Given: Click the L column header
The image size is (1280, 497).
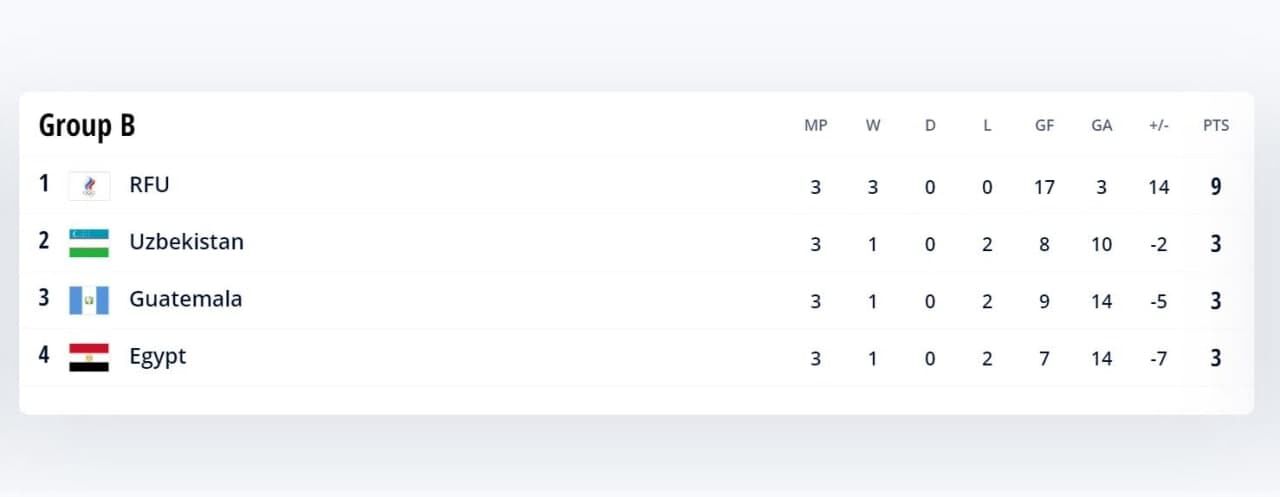Looking at the screenshot, I should click(x=987, y=126).
